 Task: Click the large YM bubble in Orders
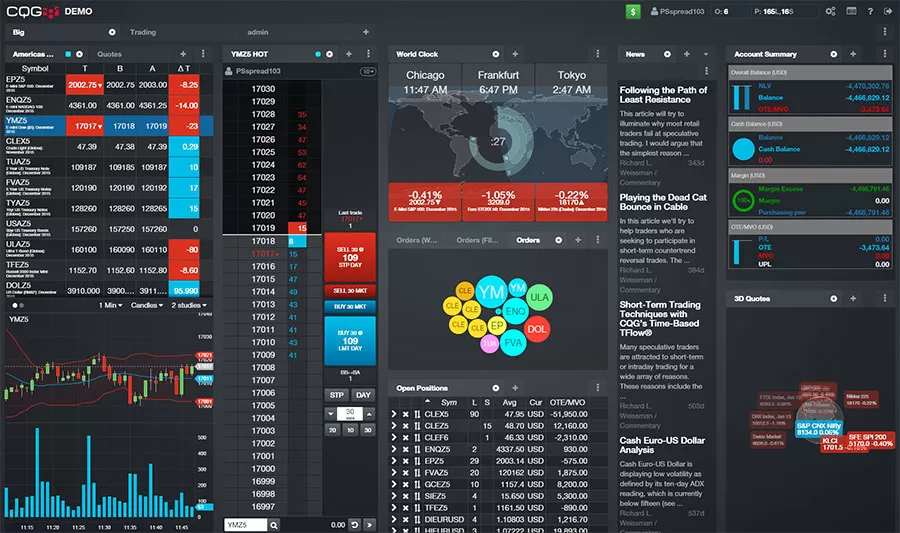click(x=490, y=293)
